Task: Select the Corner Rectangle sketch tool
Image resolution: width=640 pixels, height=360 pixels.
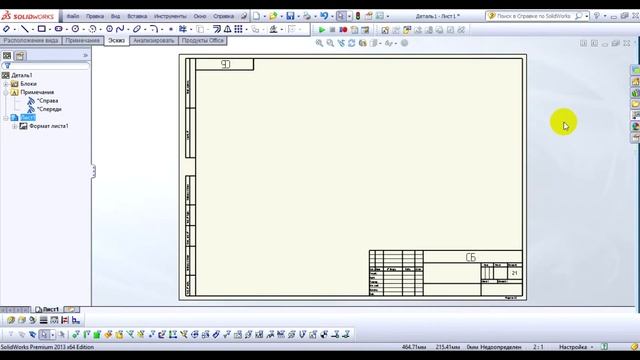Action: click(41, 29)
